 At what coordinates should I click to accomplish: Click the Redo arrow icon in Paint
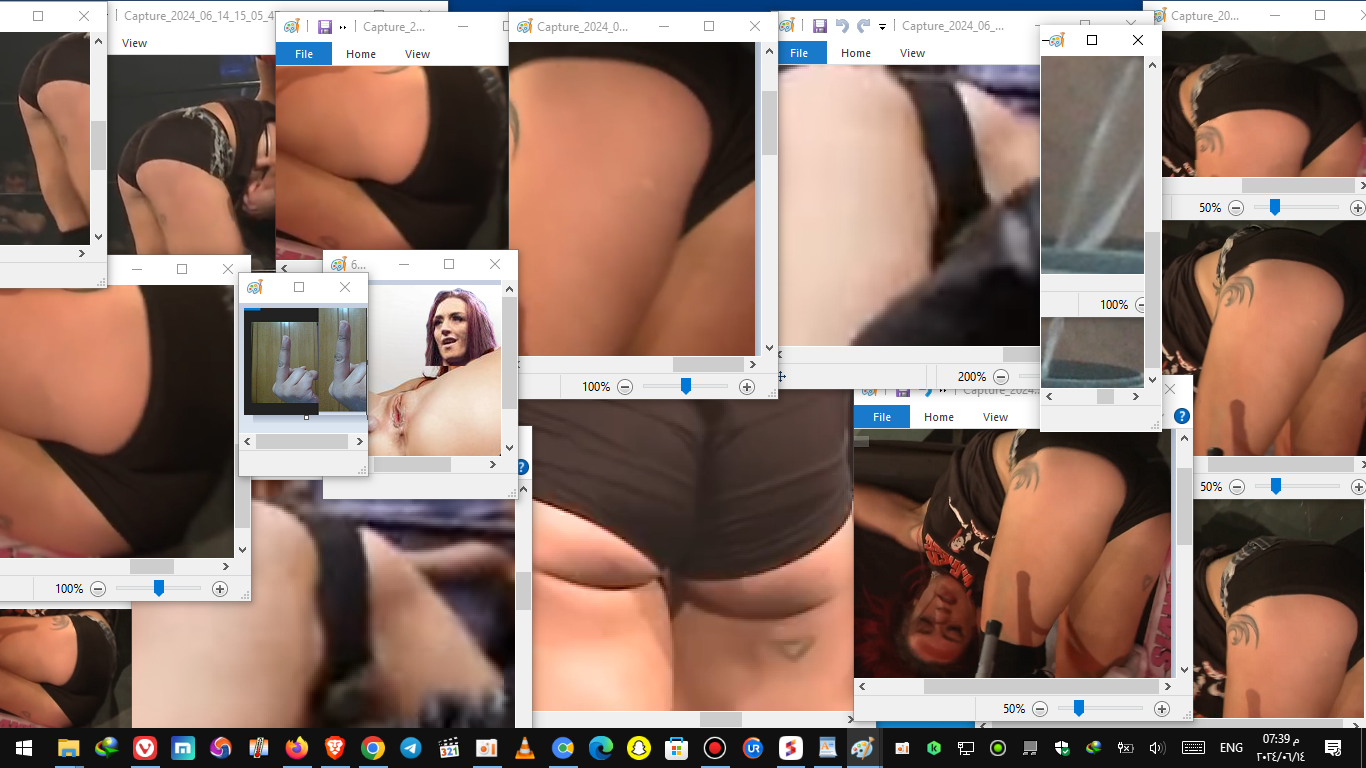pos(862,26)
